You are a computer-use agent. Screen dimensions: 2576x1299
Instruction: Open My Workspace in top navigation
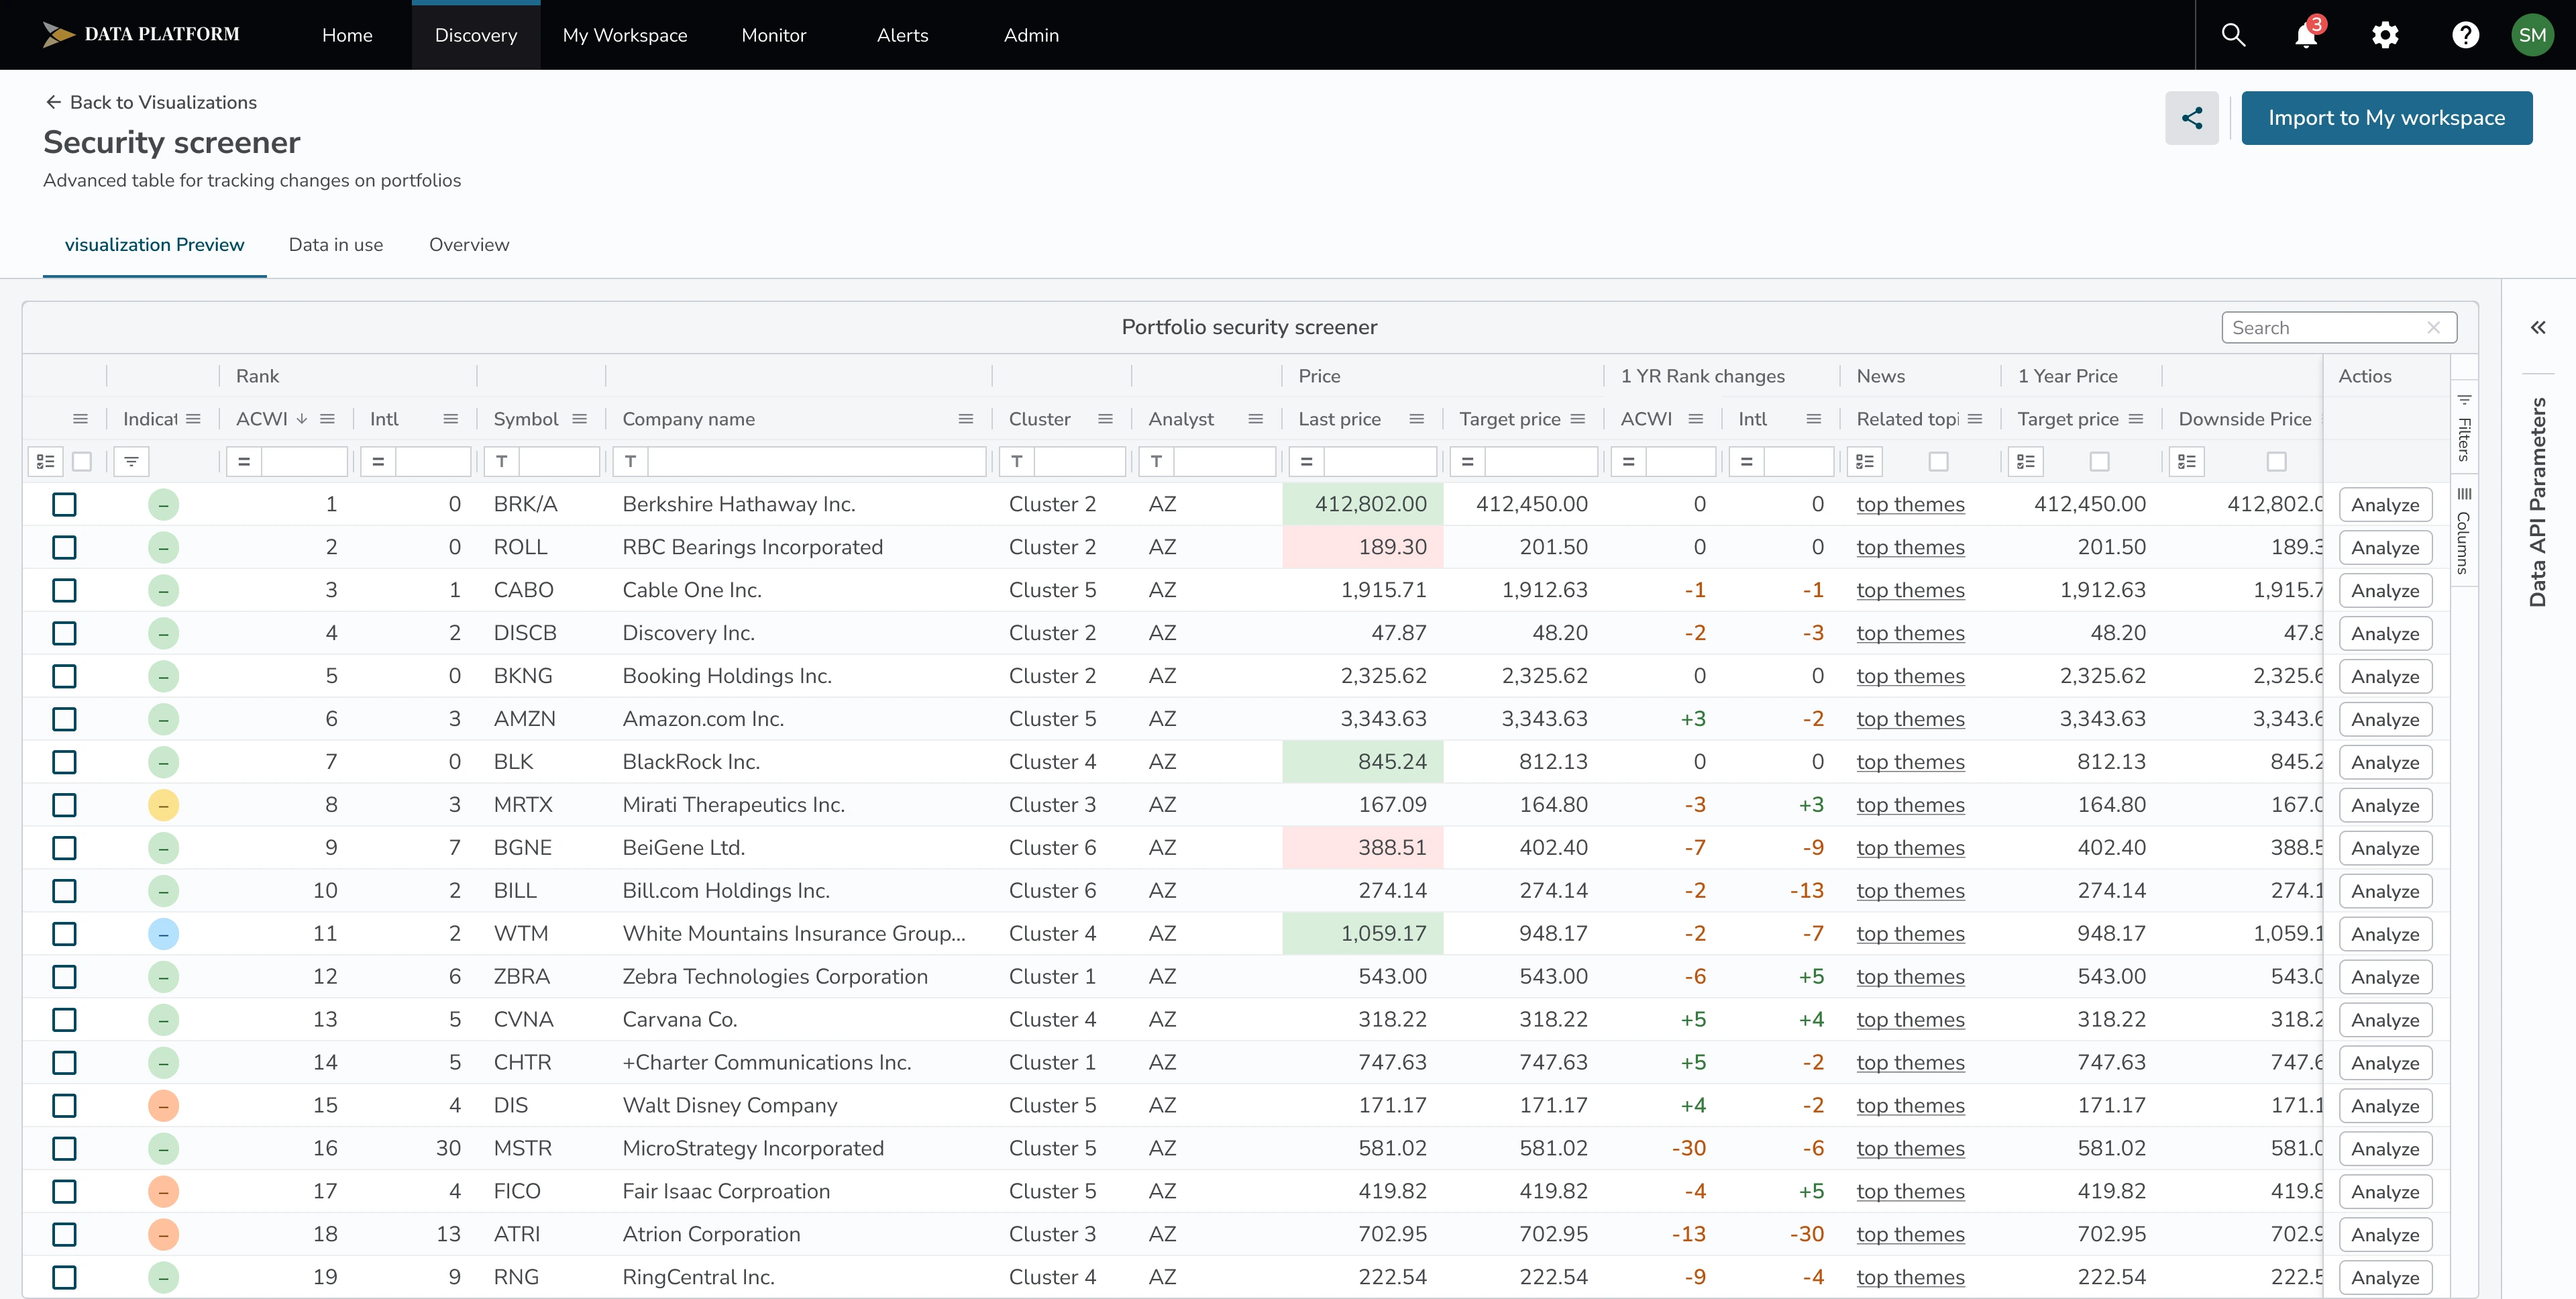click(x=625, y=35)
